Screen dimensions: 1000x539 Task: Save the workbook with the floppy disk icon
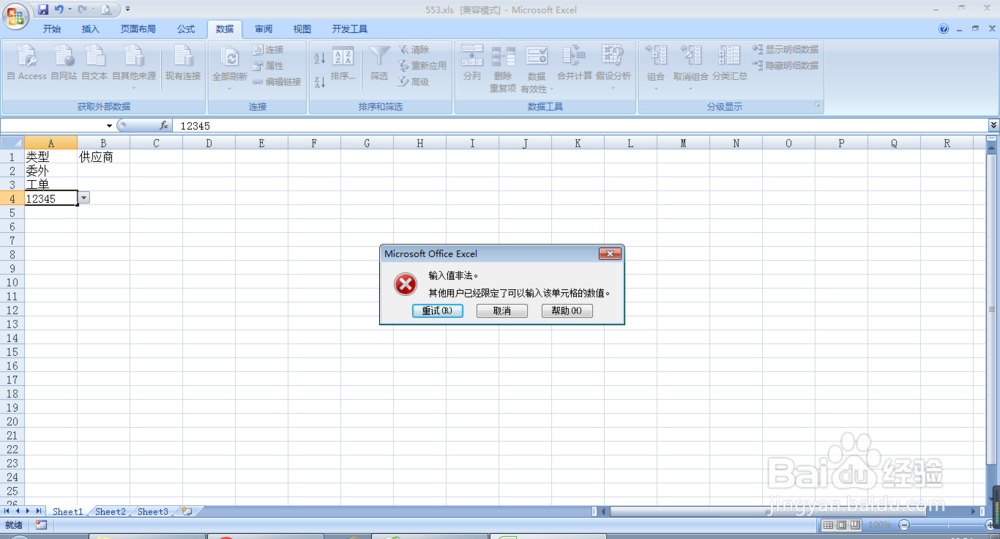pyautogui.click(x=43, y=9)
